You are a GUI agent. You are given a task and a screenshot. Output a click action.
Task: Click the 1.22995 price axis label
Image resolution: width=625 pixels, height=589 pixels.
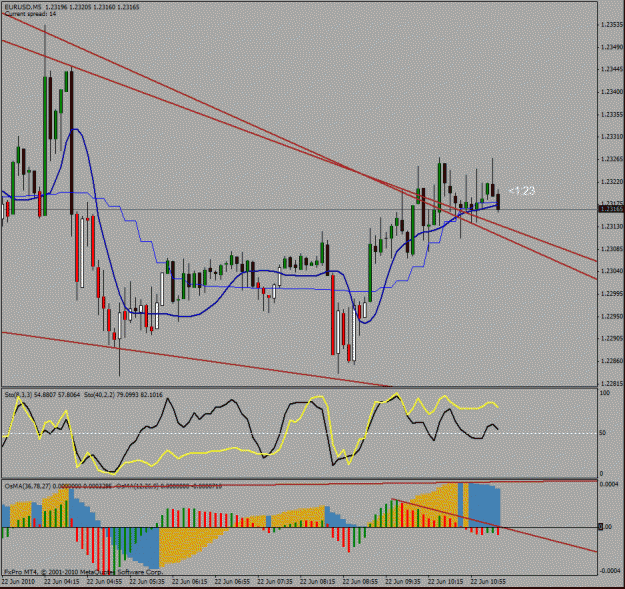[612, 294]
